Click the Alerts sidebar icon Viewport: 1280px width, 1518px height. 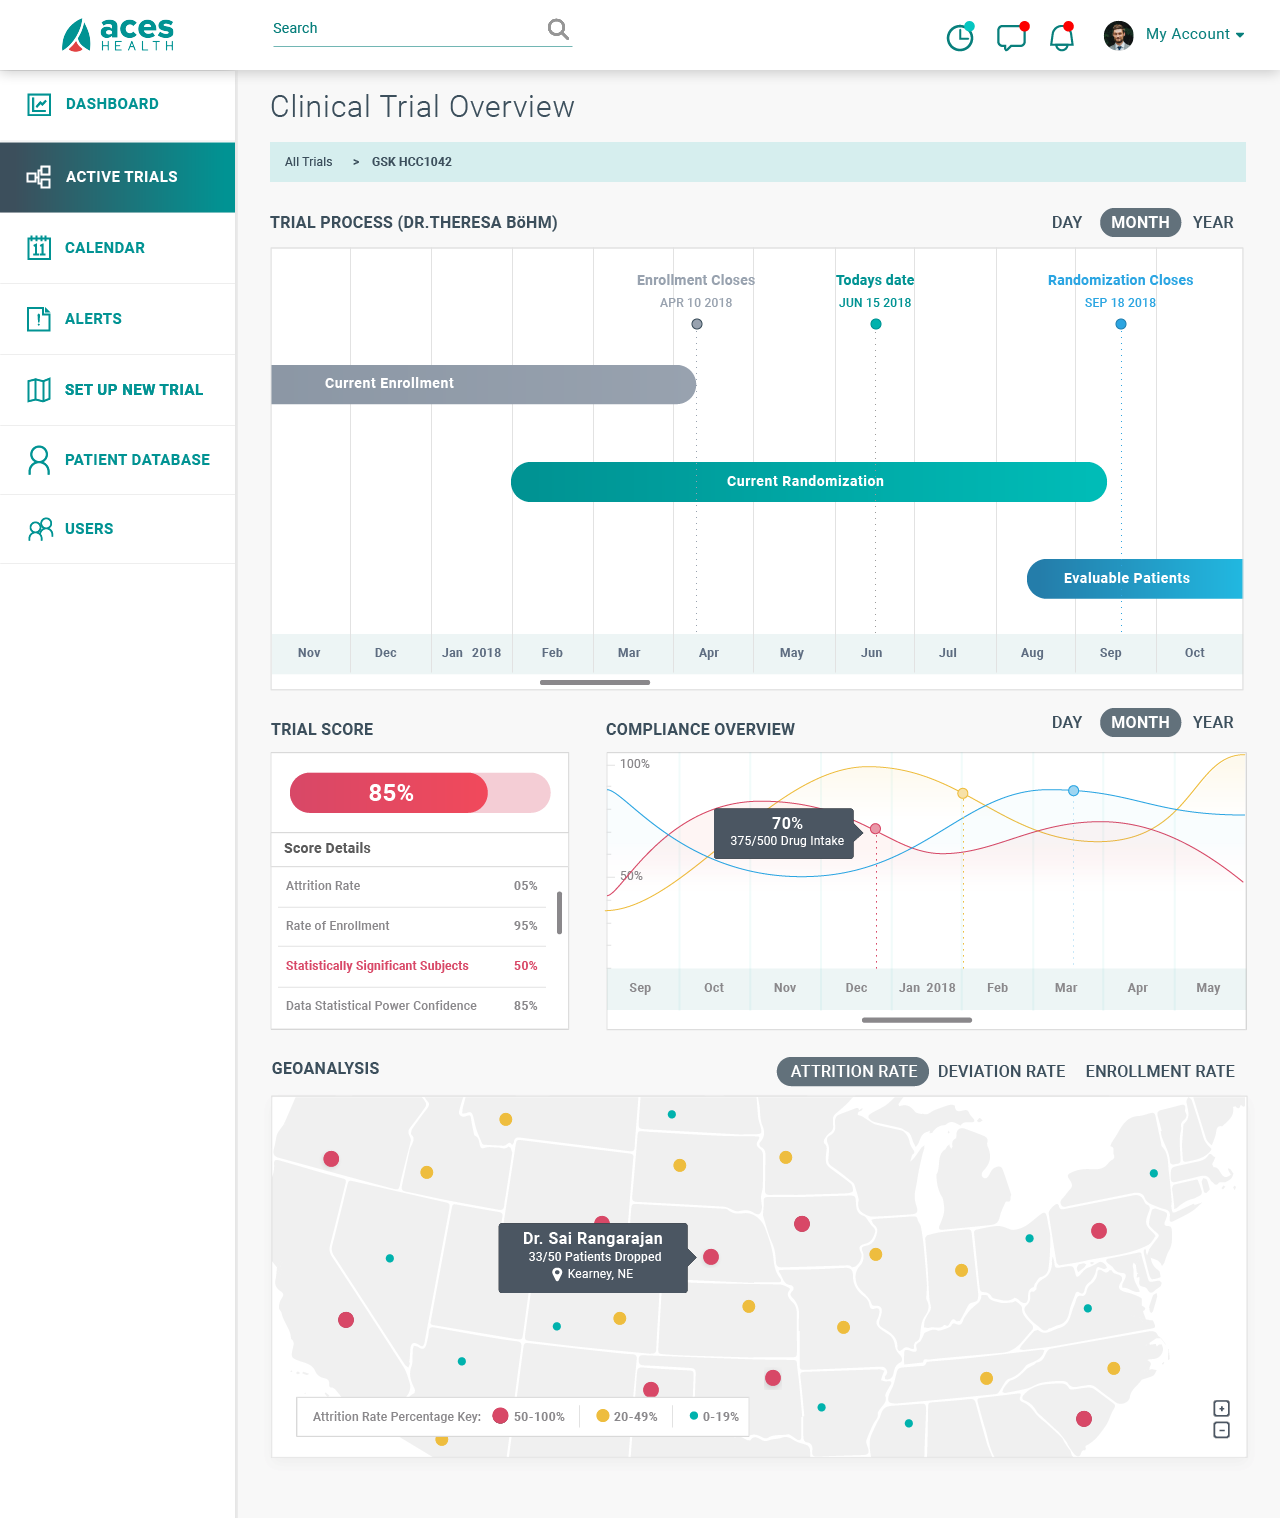(x=39, y=319)
